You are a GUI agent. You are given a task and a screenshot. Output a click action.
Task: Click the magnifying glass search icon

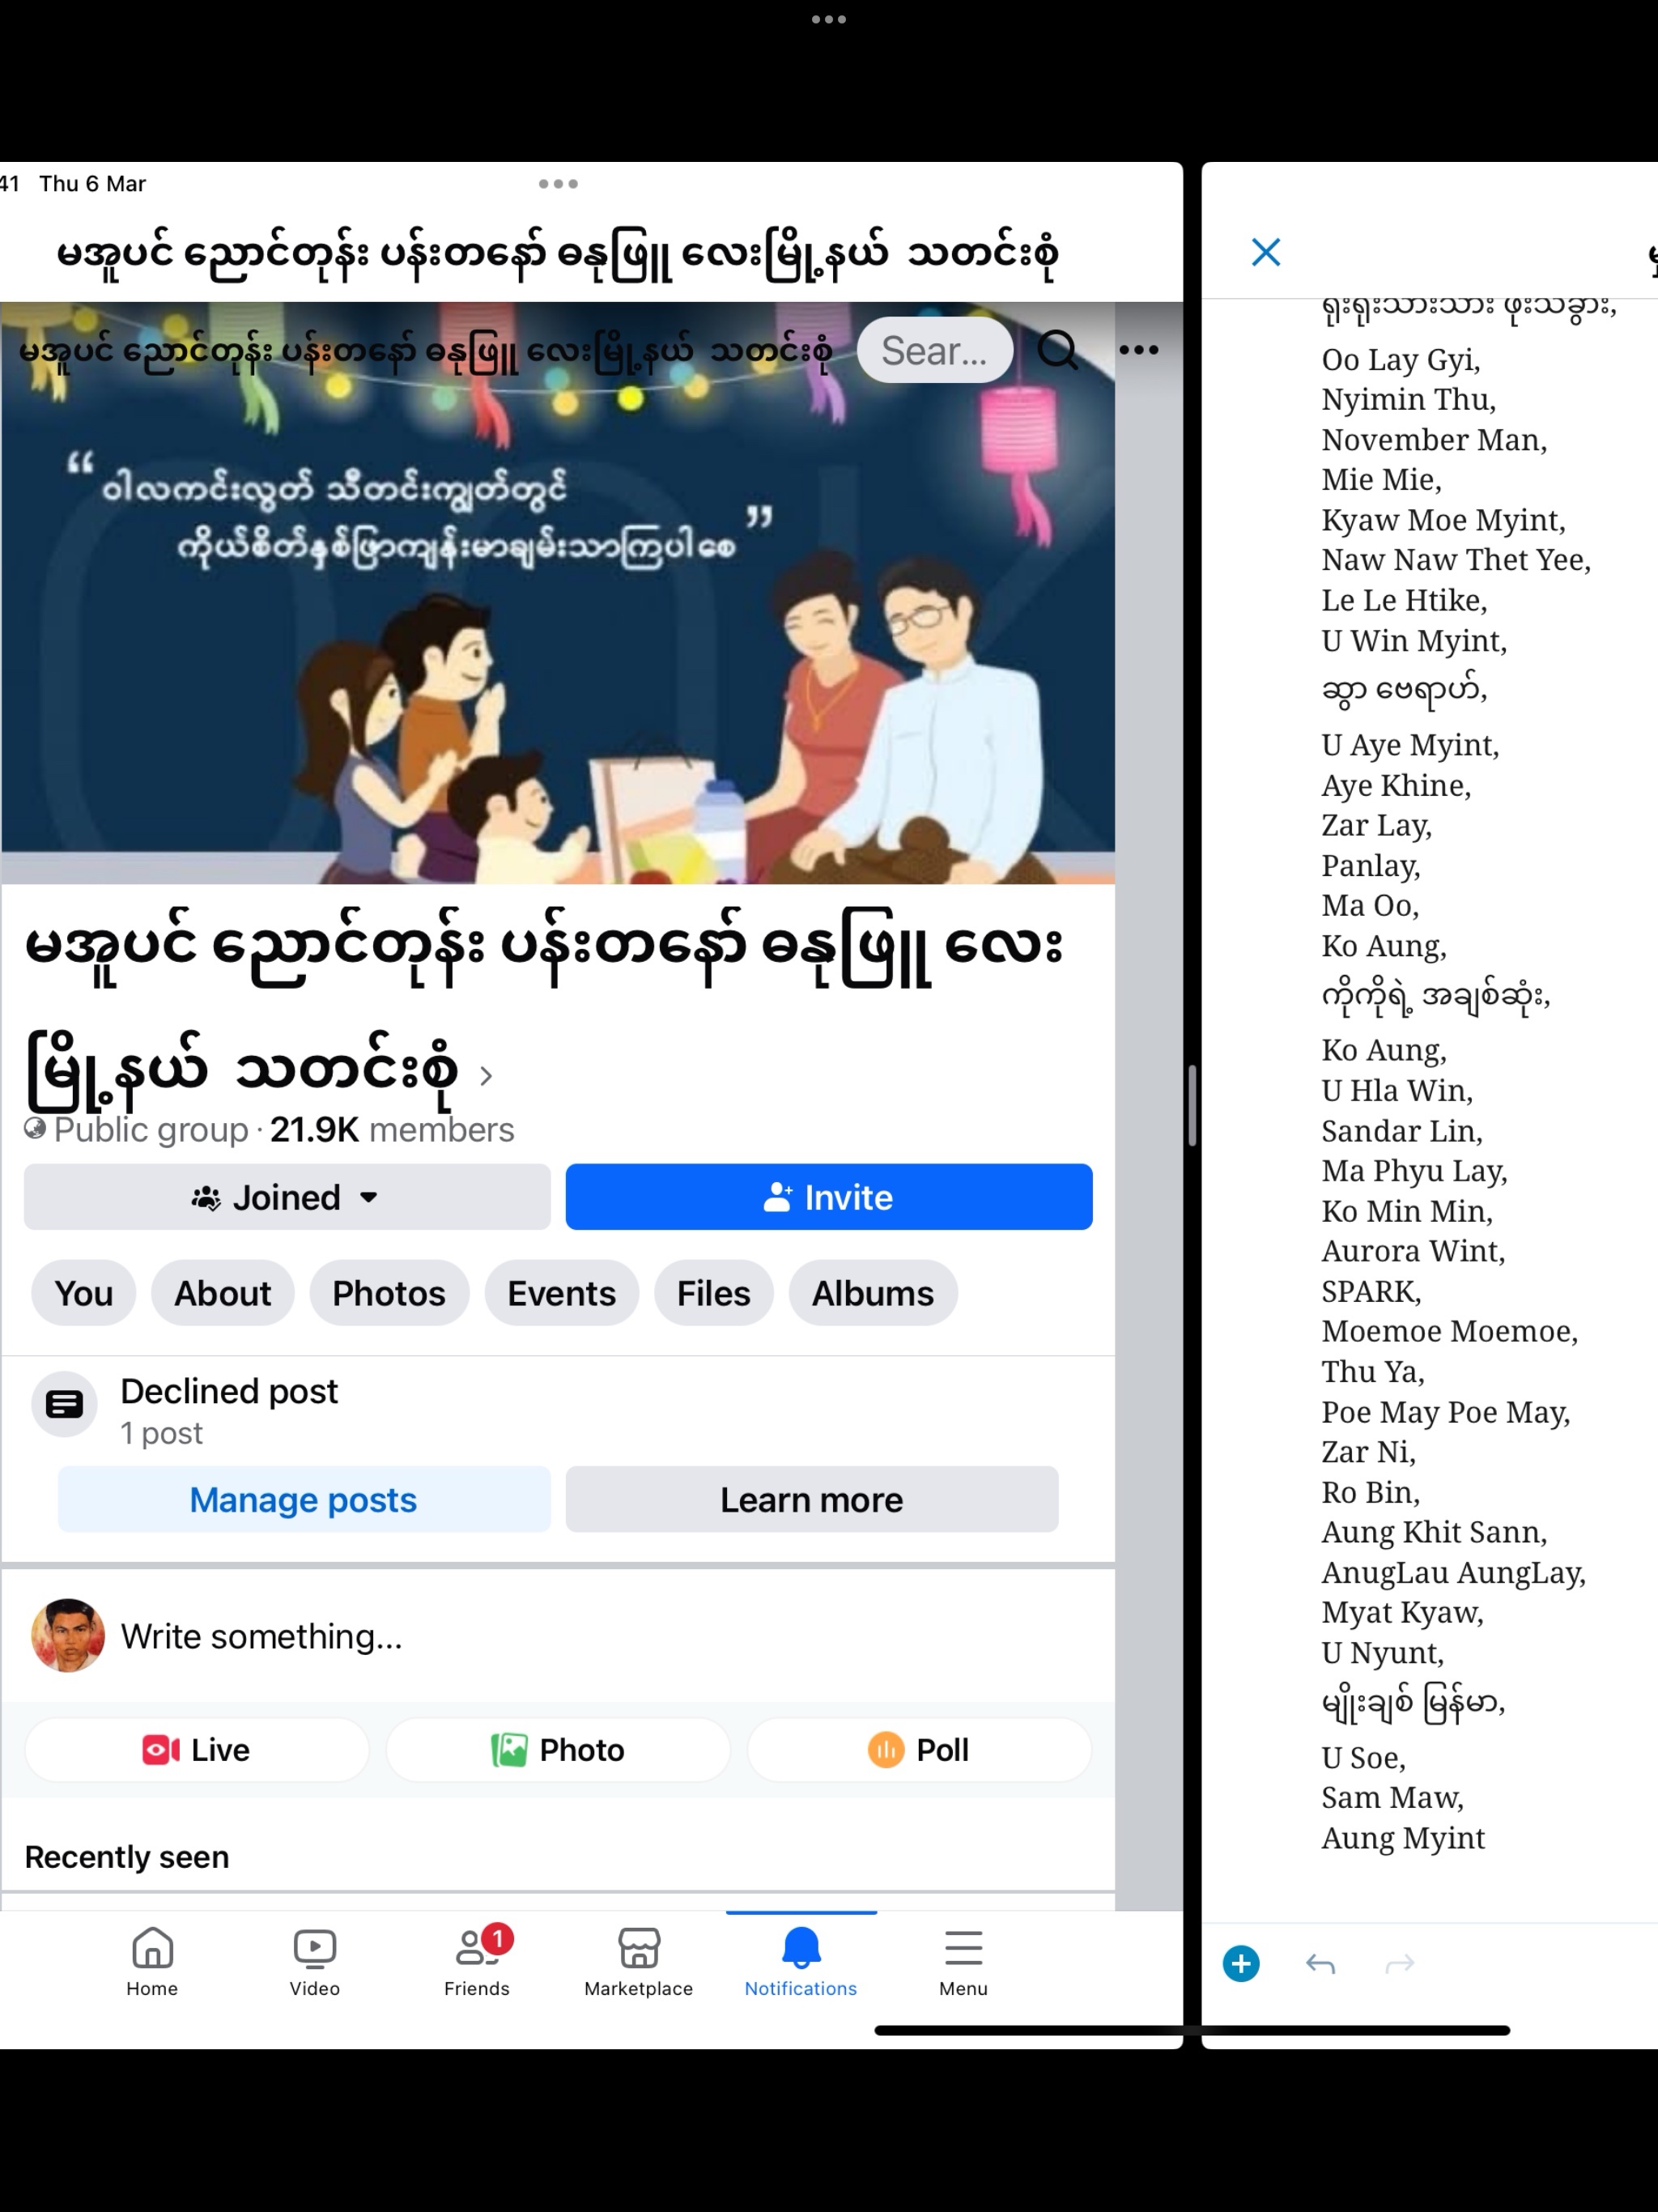tap(1058, 350)
